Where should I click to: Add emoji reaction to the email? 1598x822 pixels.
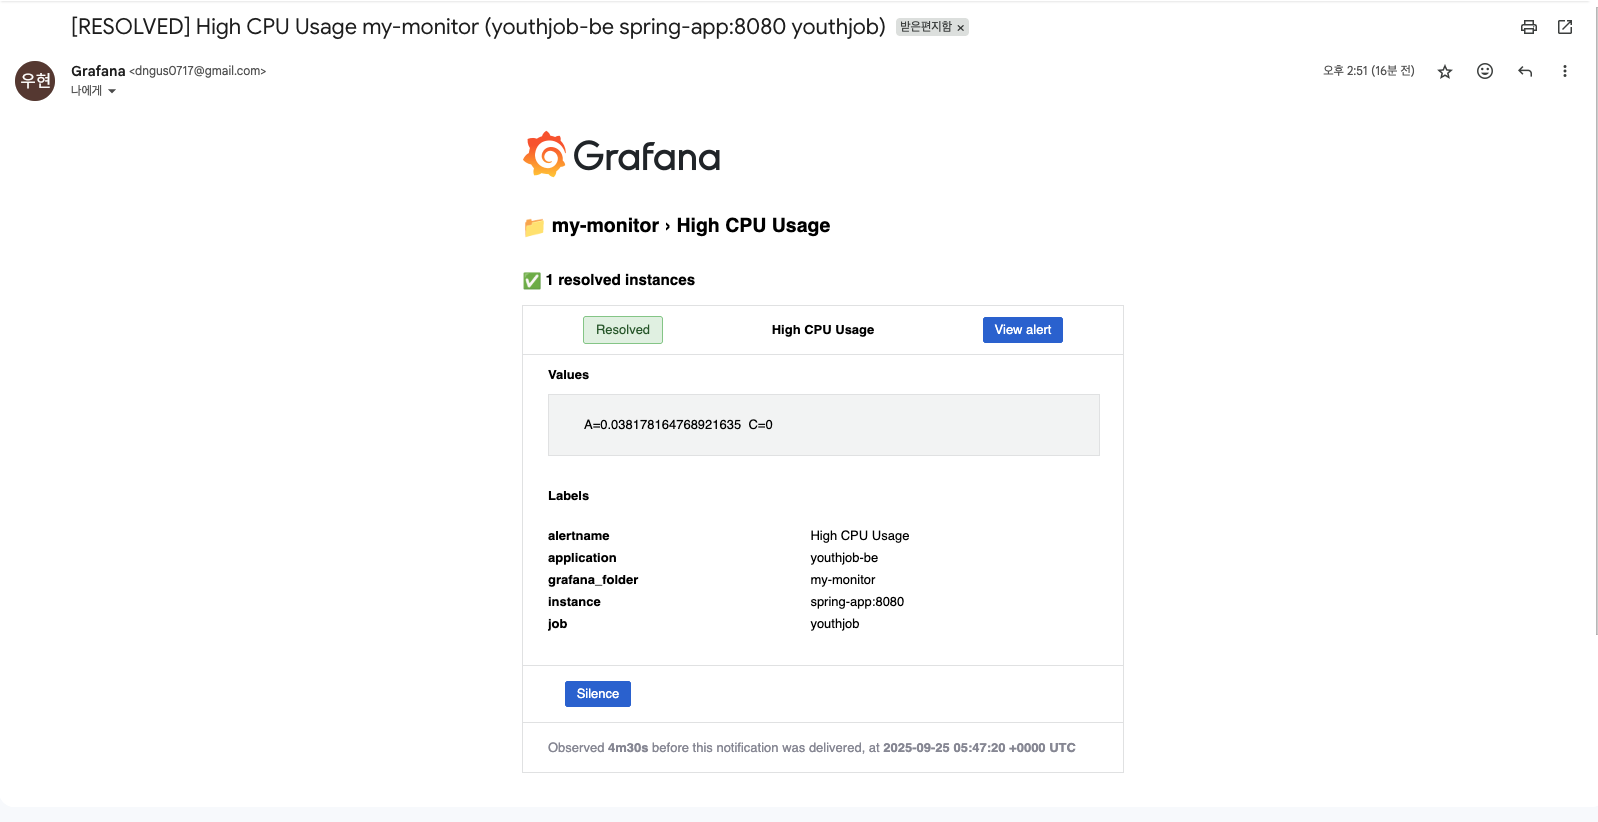pyautogui.click(x=1485, y=71)
